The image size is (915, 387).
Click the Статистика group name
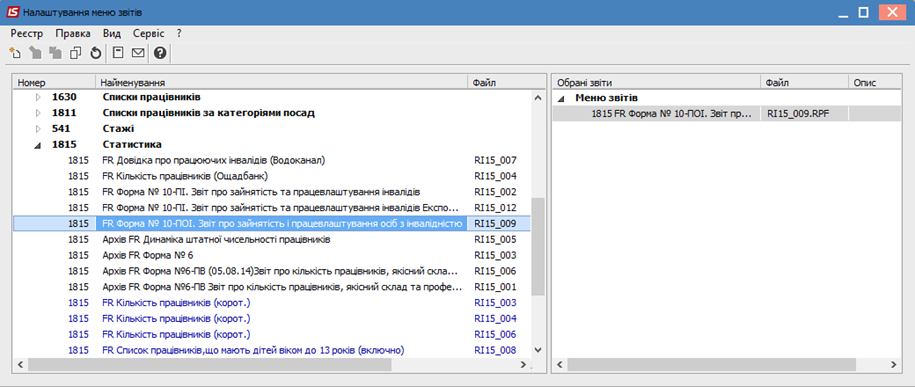(x=132, y=144)
